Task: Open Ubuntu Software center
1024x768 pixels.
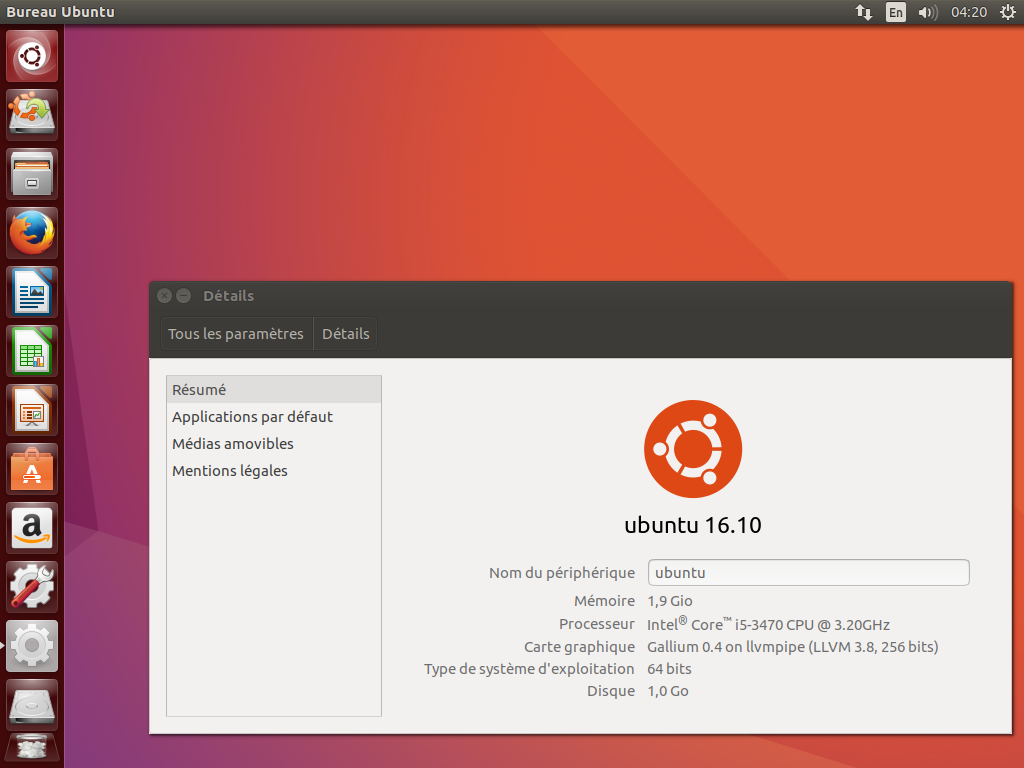Action: pyautogui.click(x=32, y=469)
